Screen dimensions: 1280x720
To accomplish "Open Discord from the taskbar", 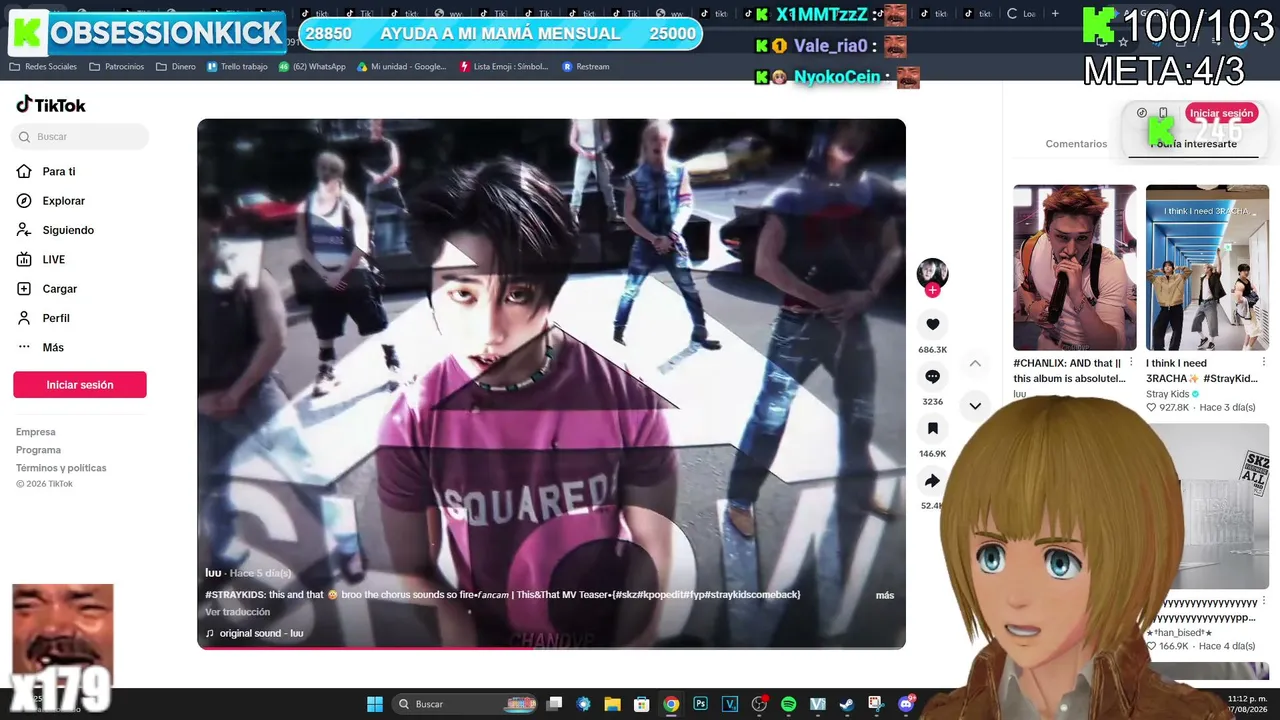I will click(906, 704).
